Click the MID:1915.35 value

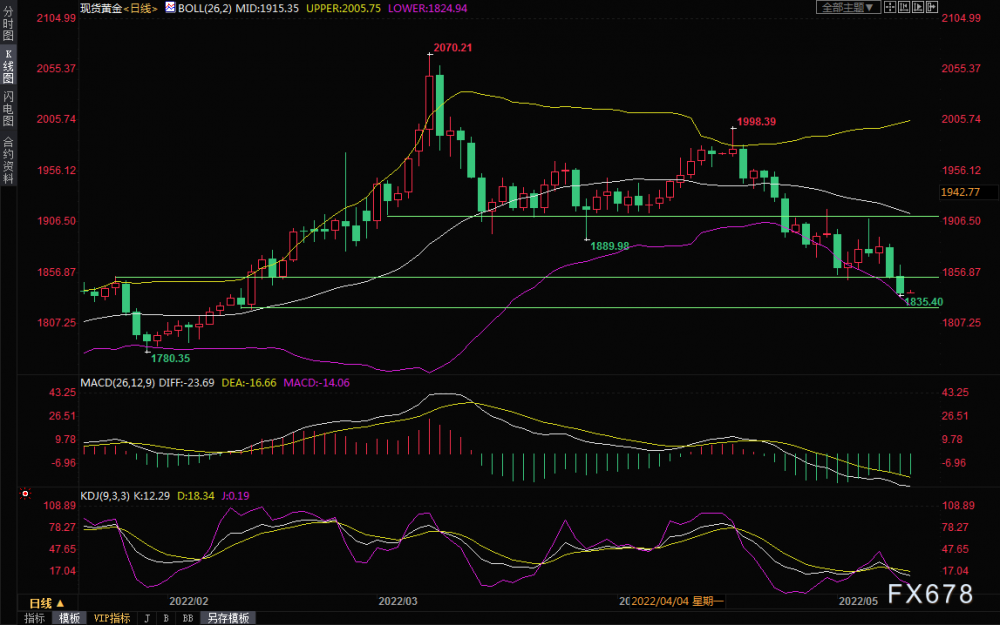[x=267, y=8]
